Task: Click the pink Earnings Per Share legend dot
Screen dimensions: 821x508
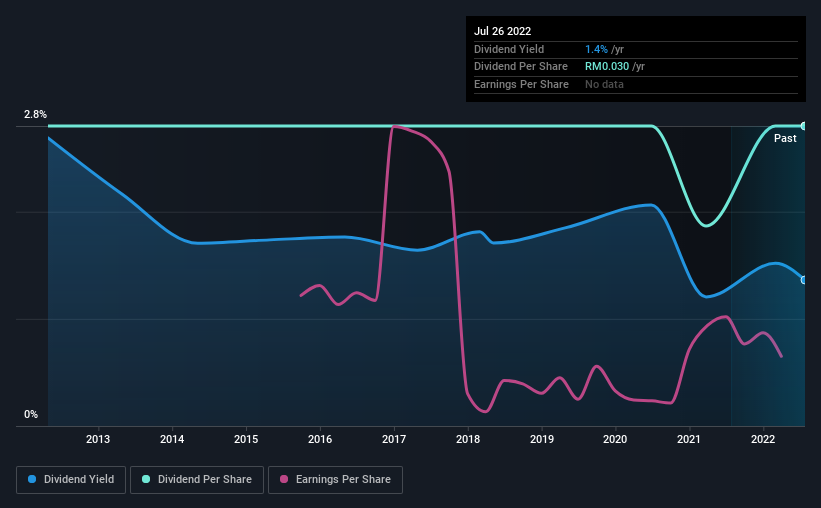Action: 284,479
